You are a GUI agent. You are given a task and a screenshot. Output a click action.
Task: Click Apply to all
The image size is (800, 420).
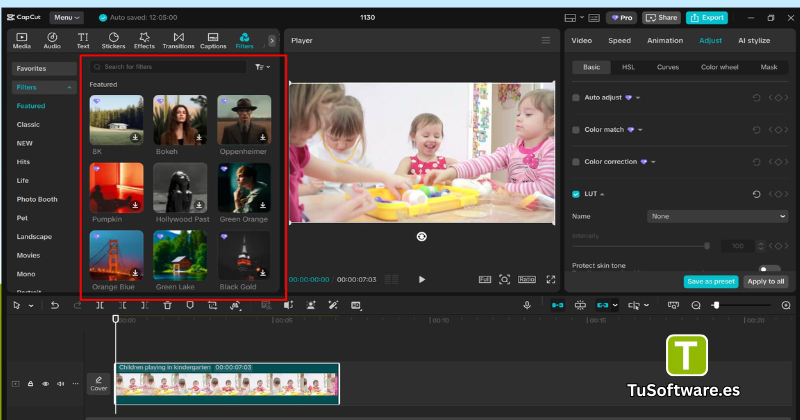[765, 281]
